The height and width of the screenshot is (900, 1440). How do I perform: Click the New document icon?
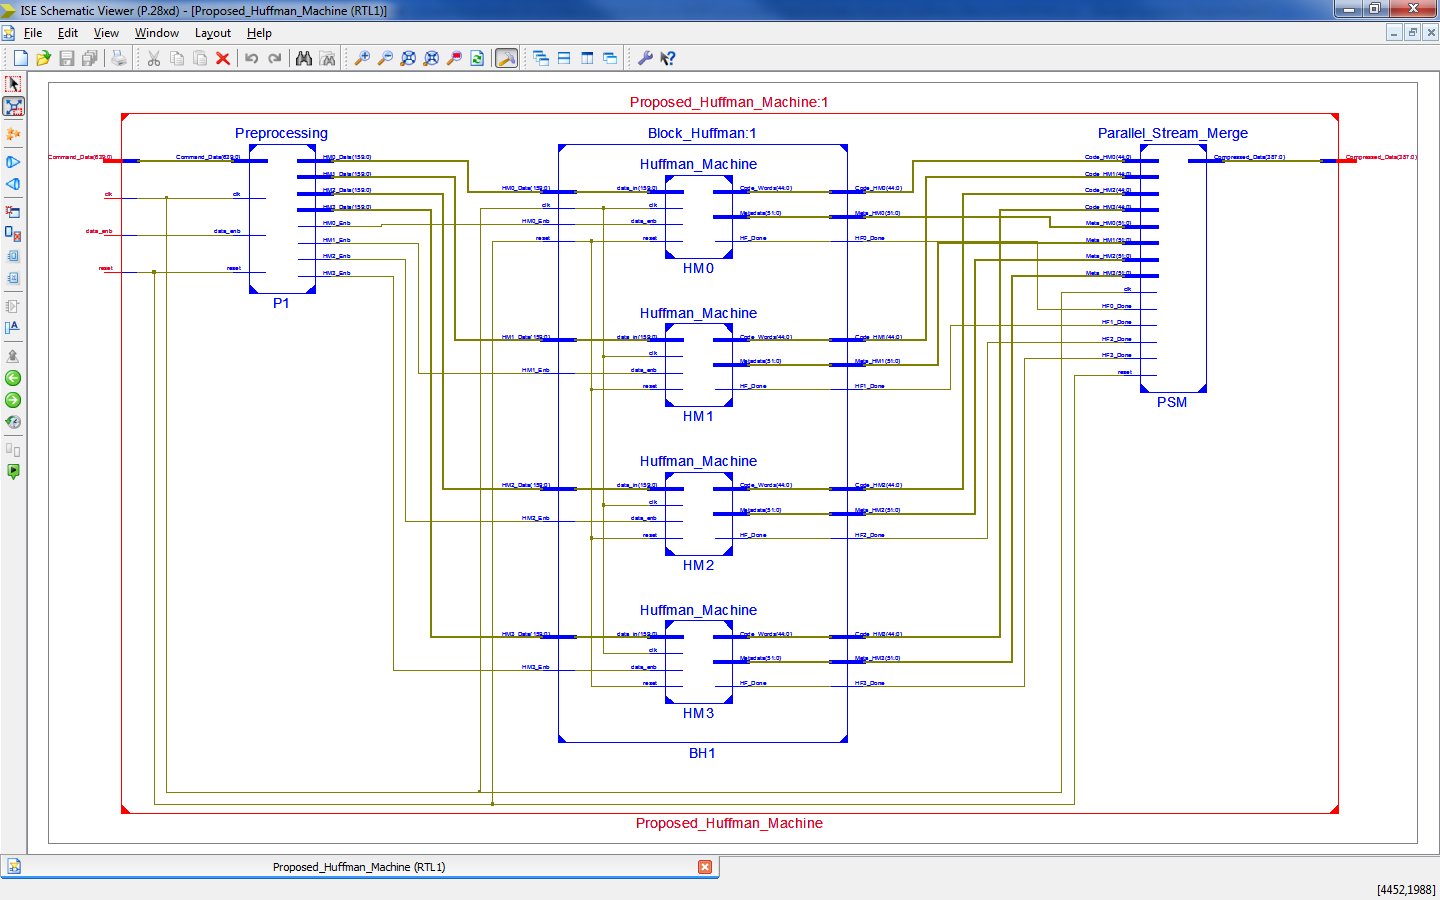click(20, 58)
